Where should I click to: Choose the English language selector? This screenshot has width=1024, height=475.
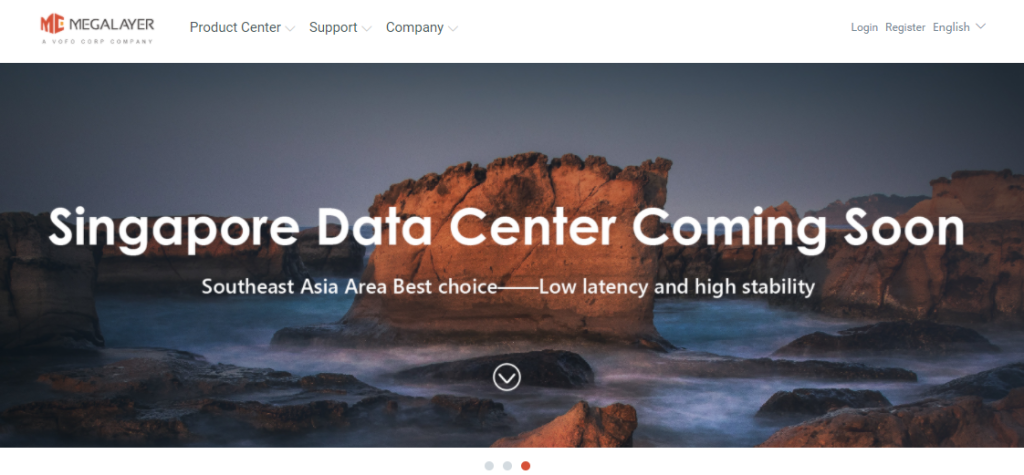(x=951, y=27)
